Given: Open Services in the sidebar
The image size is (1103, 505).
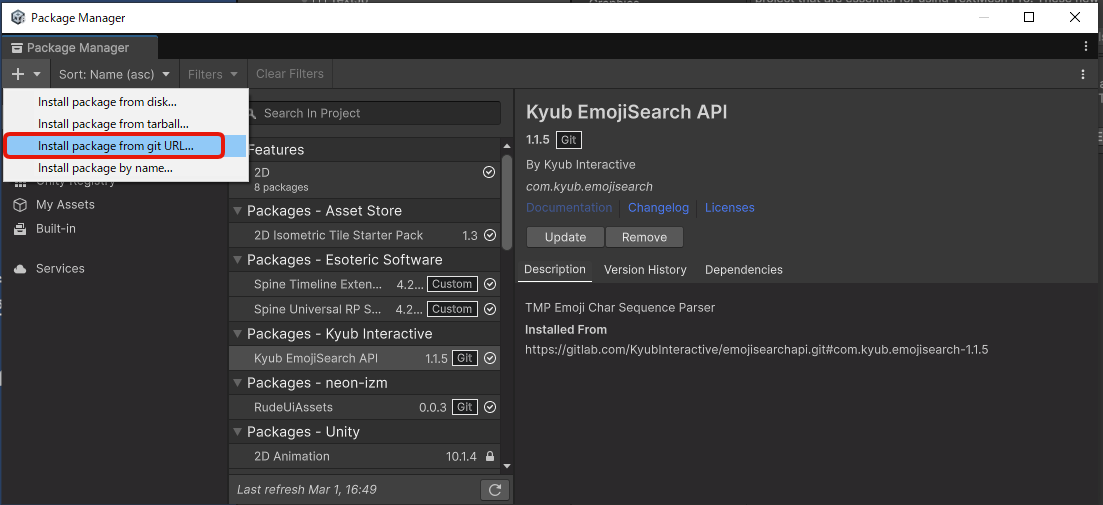Looking at the screenshot, I should click(60, 269).
